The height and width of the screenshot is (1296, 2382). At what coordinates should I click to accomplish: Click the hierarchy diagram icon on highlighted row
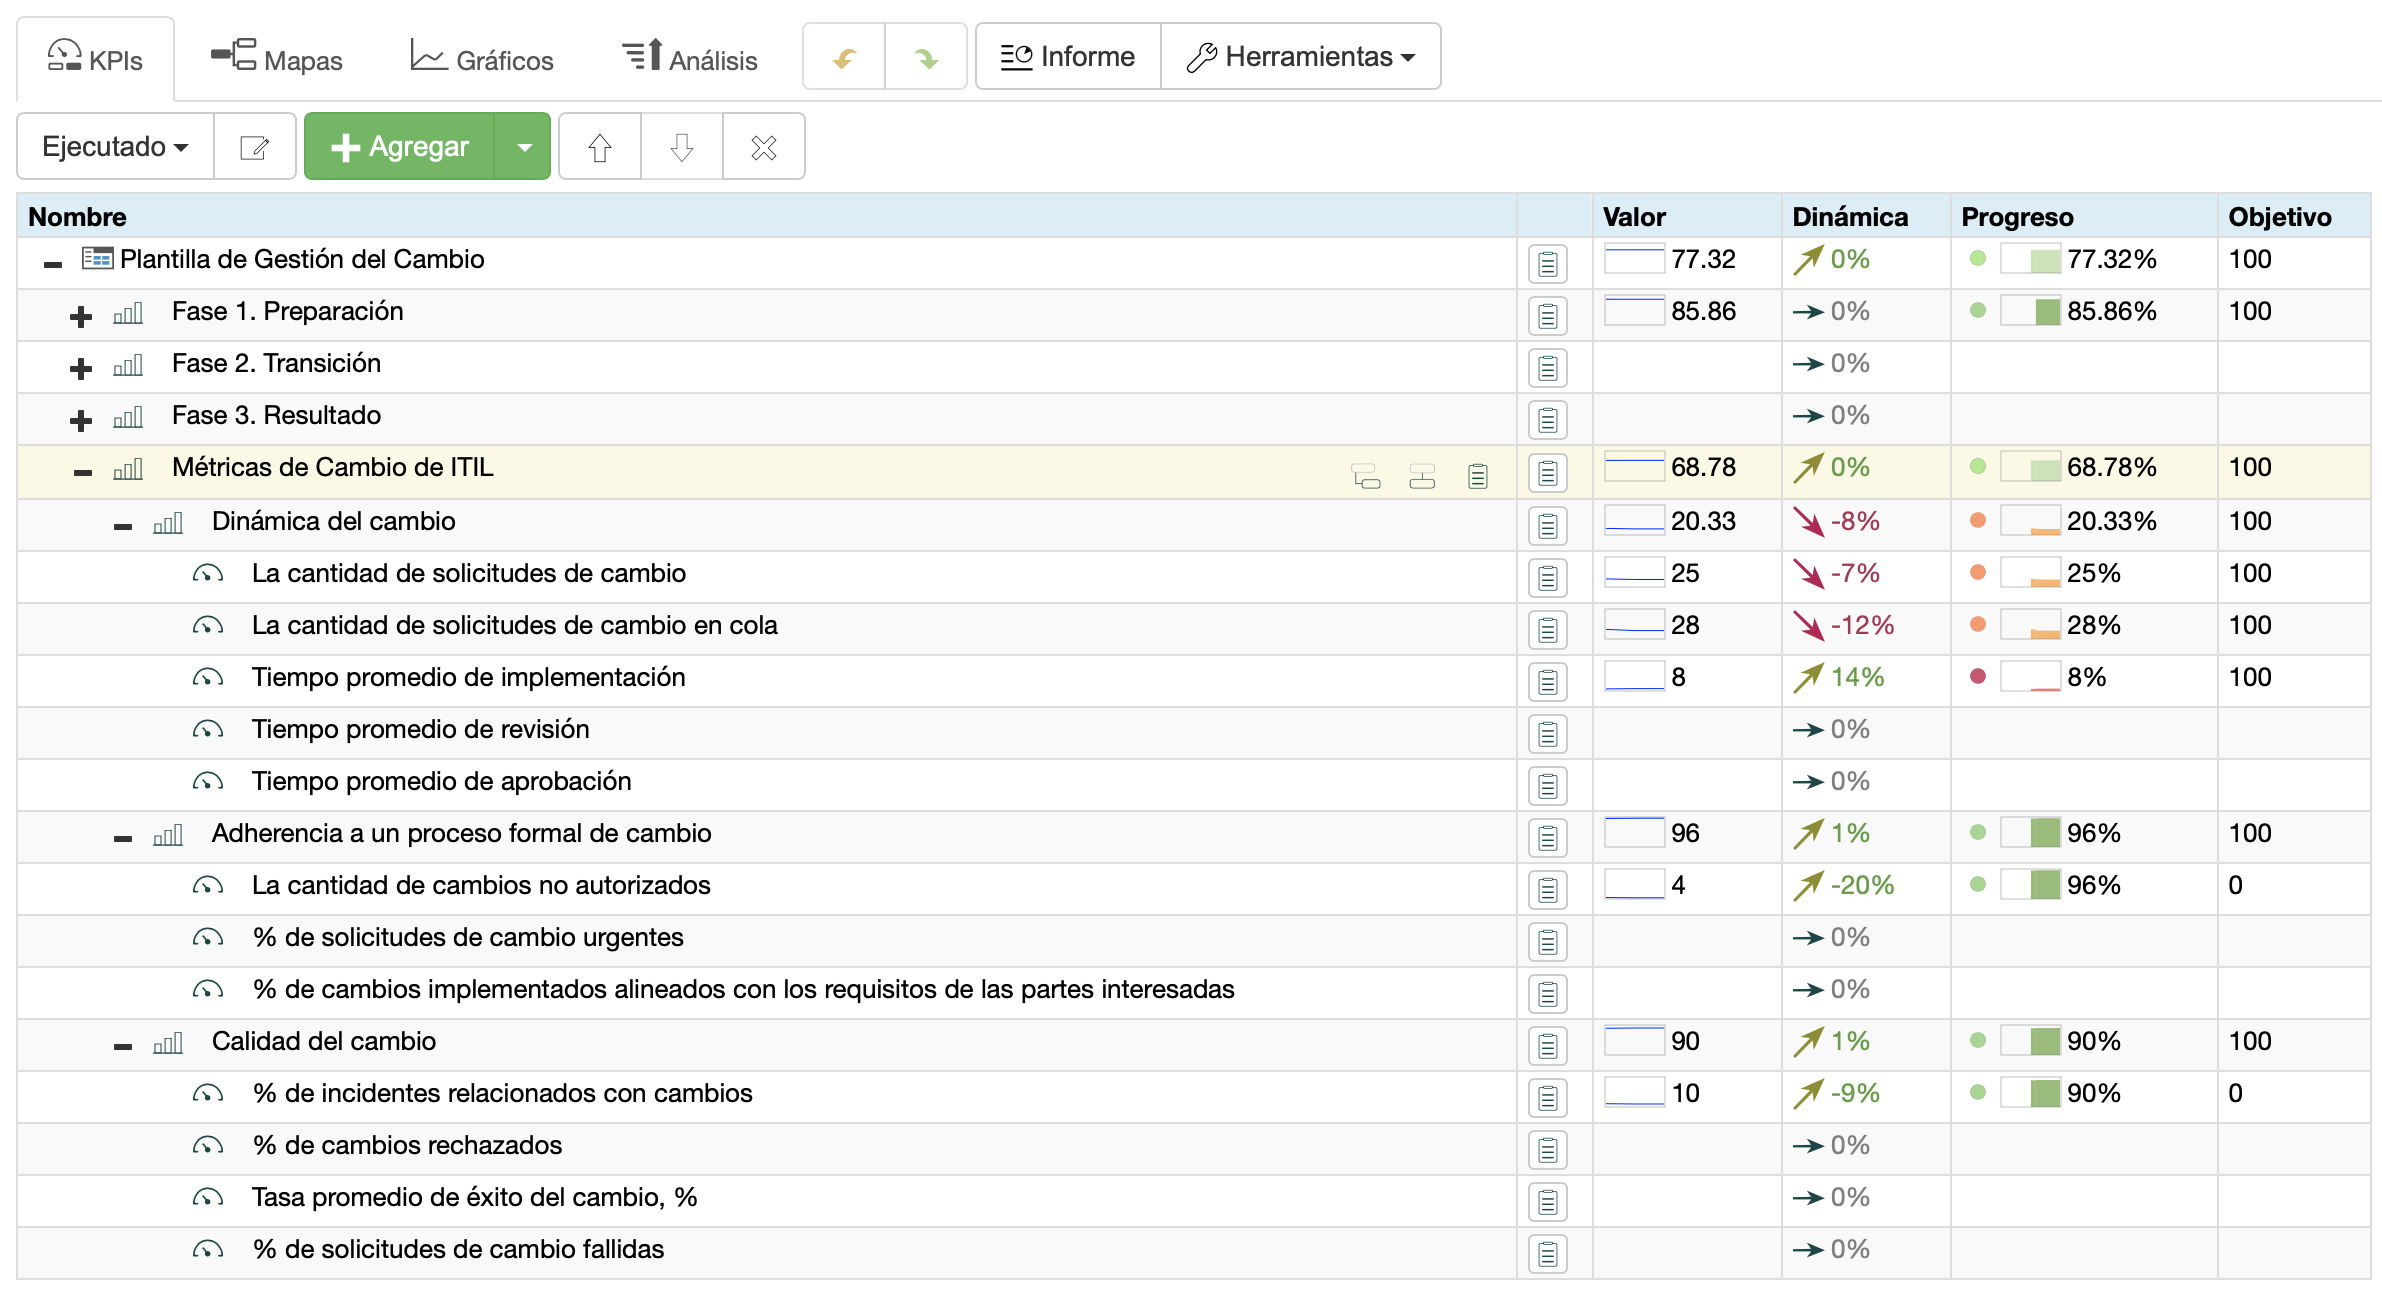click(x=1423, y=475)
